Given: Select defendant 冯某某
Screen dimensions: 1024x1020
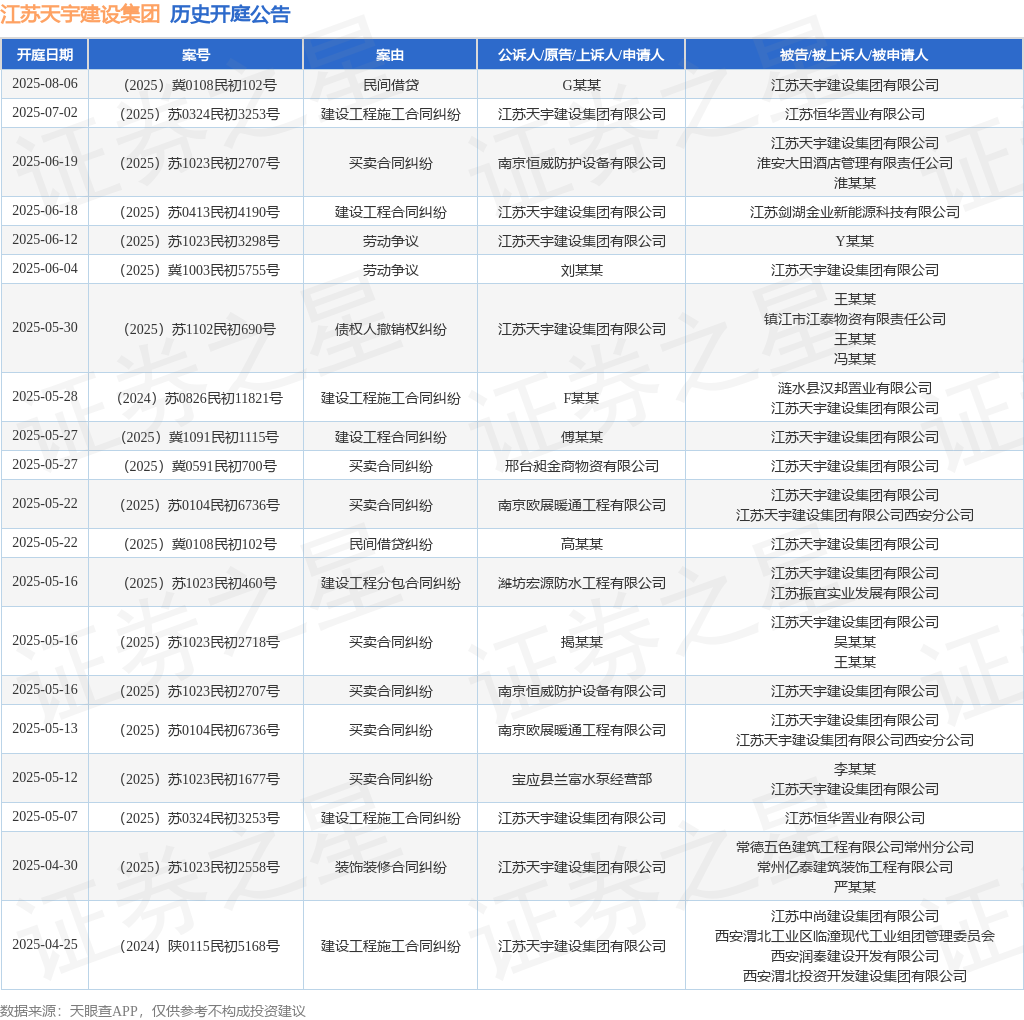Looking at the screenshot, I should (854, 359).
